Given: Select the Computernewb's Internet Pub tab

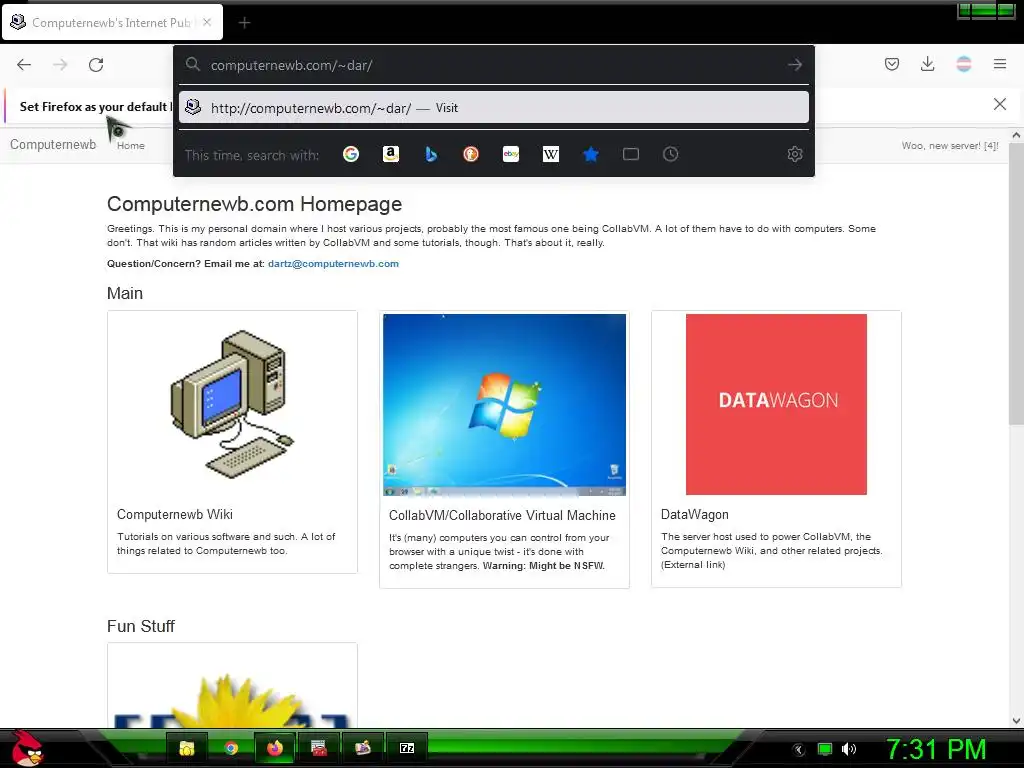Looking at the screenshot, I should click(112, 22).
